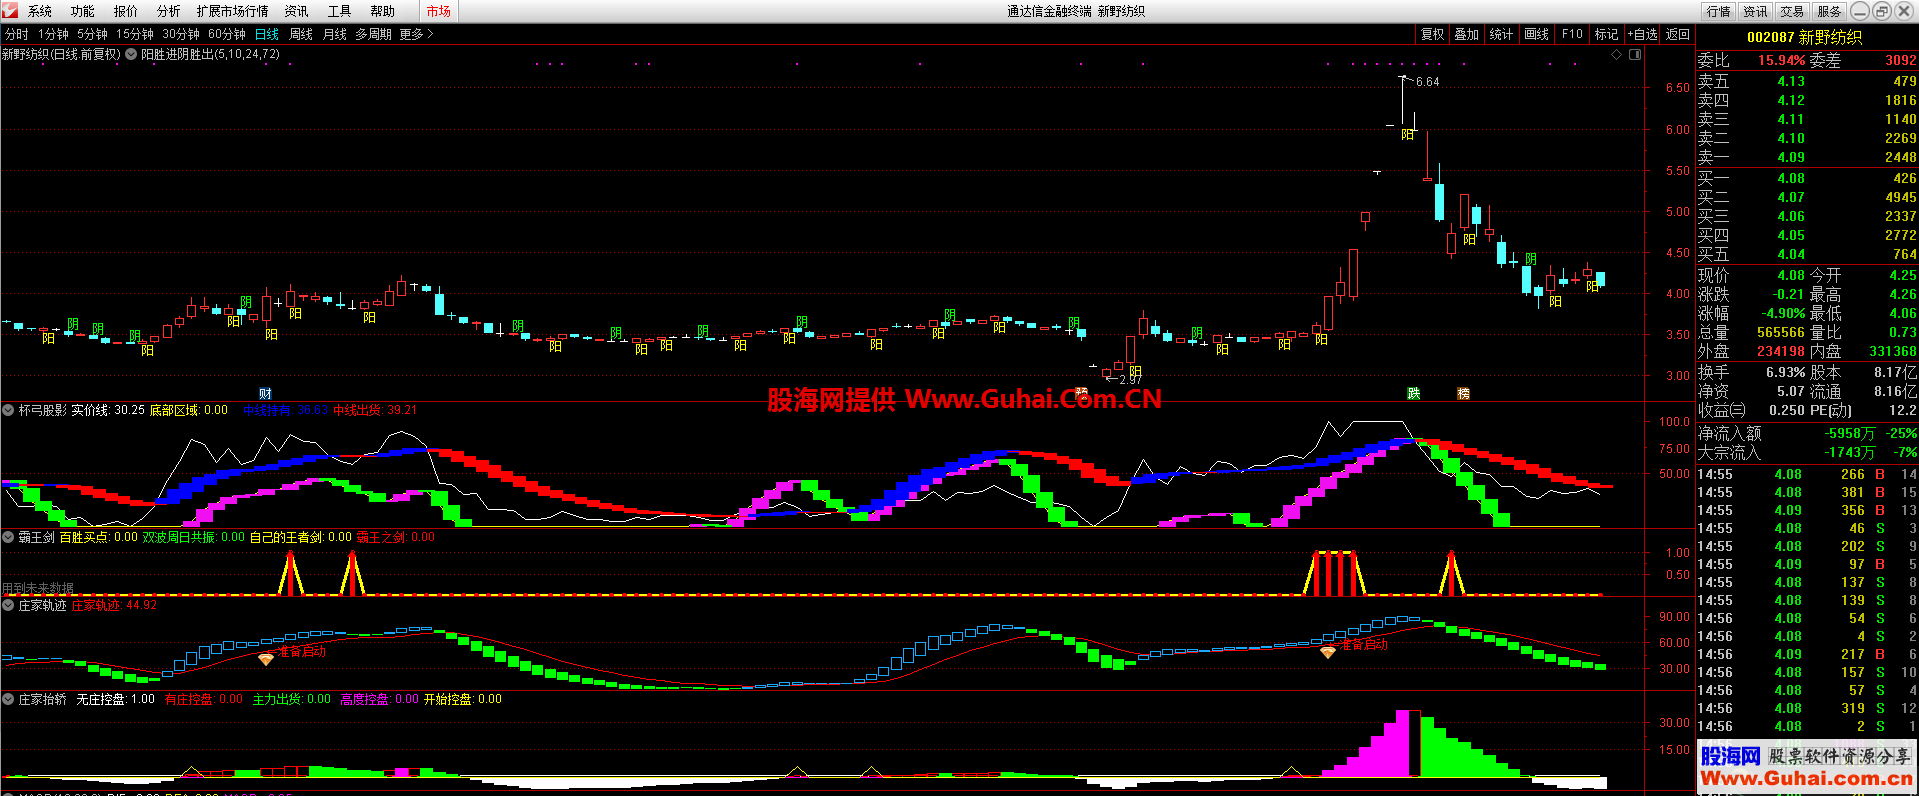The image size is (1919, 796).
Task: Open the 分析 menu
Action: [169, 11]
